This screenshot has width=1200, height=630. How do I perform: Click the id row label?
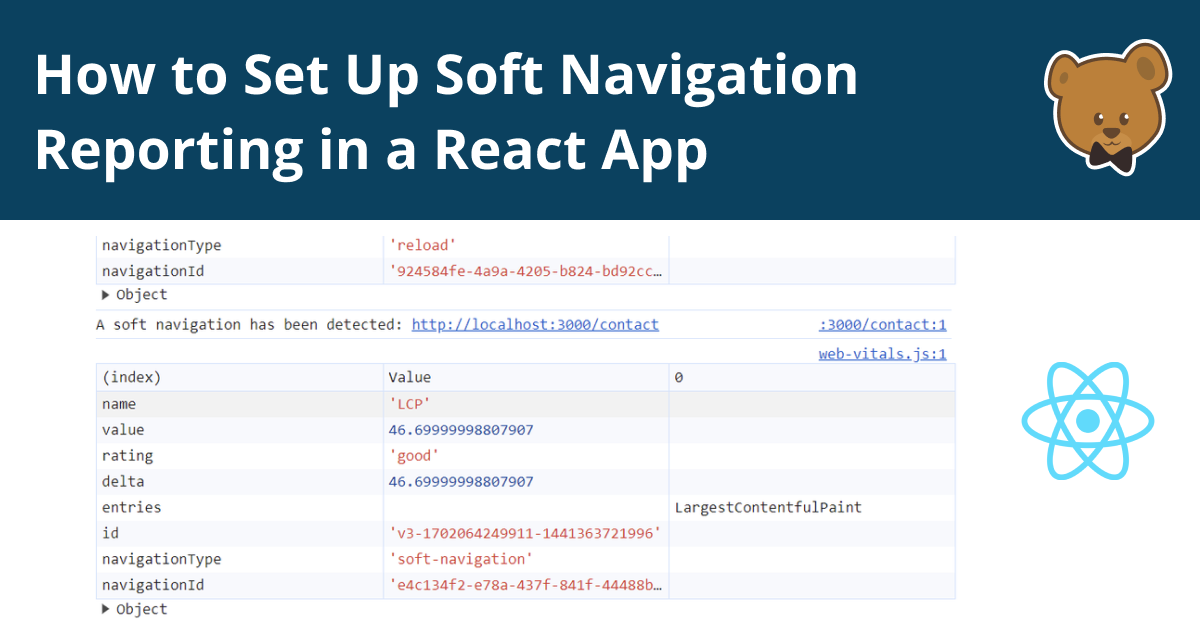click(110, 534)
